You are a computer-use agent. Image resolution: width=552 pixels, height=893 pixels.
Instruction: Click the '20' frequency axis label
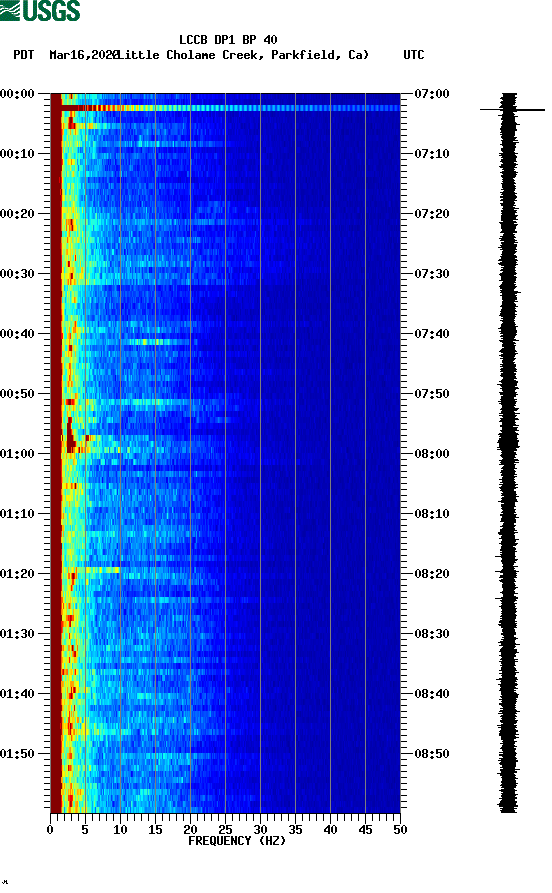click(190, 830)
